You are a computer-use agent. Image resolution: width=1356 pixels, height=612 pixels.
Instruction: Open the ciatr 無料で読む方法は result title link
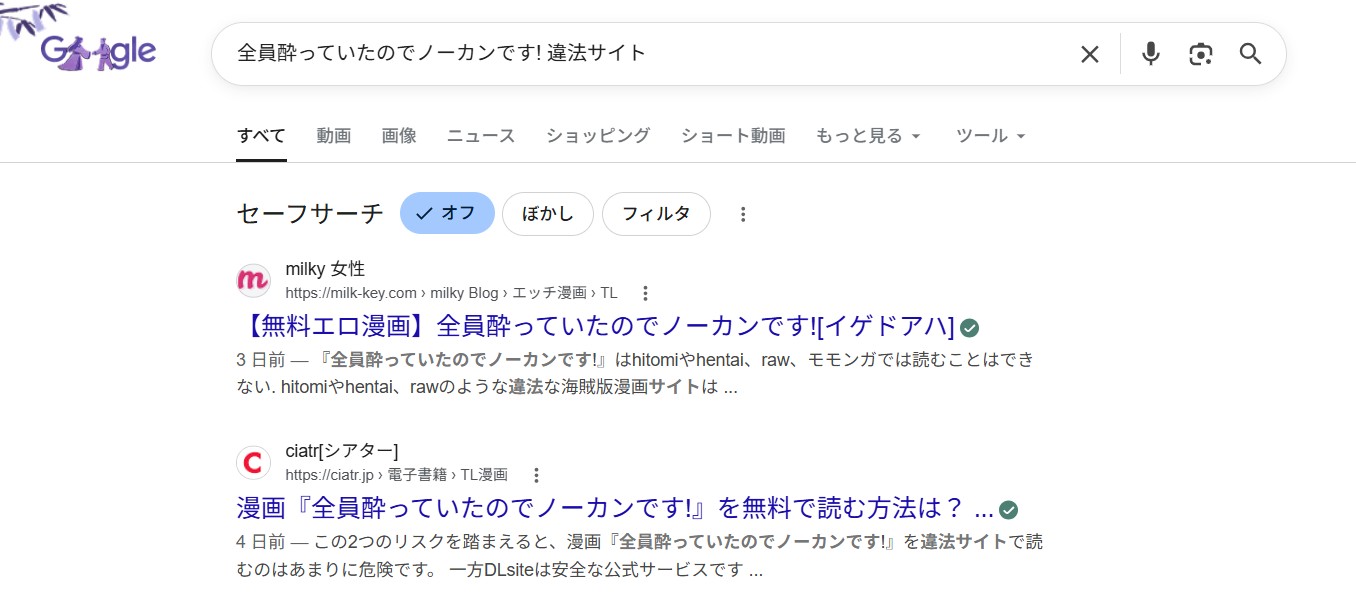point(615,509)
